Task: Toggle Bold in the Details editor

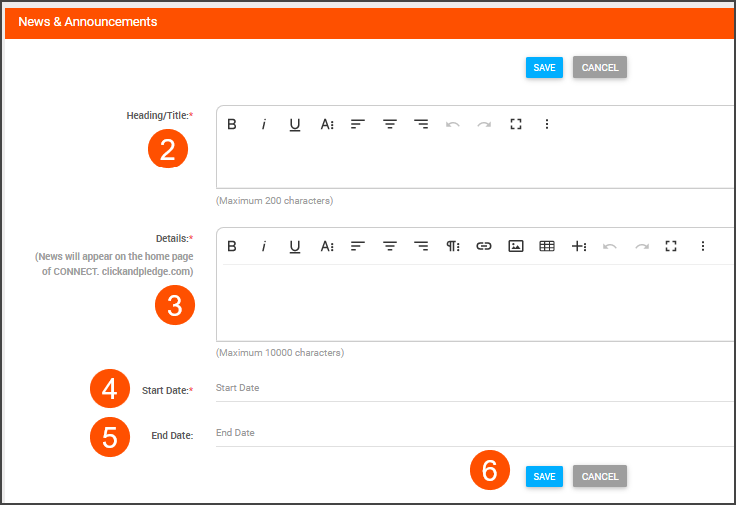Action: click(x=232, y=246)
